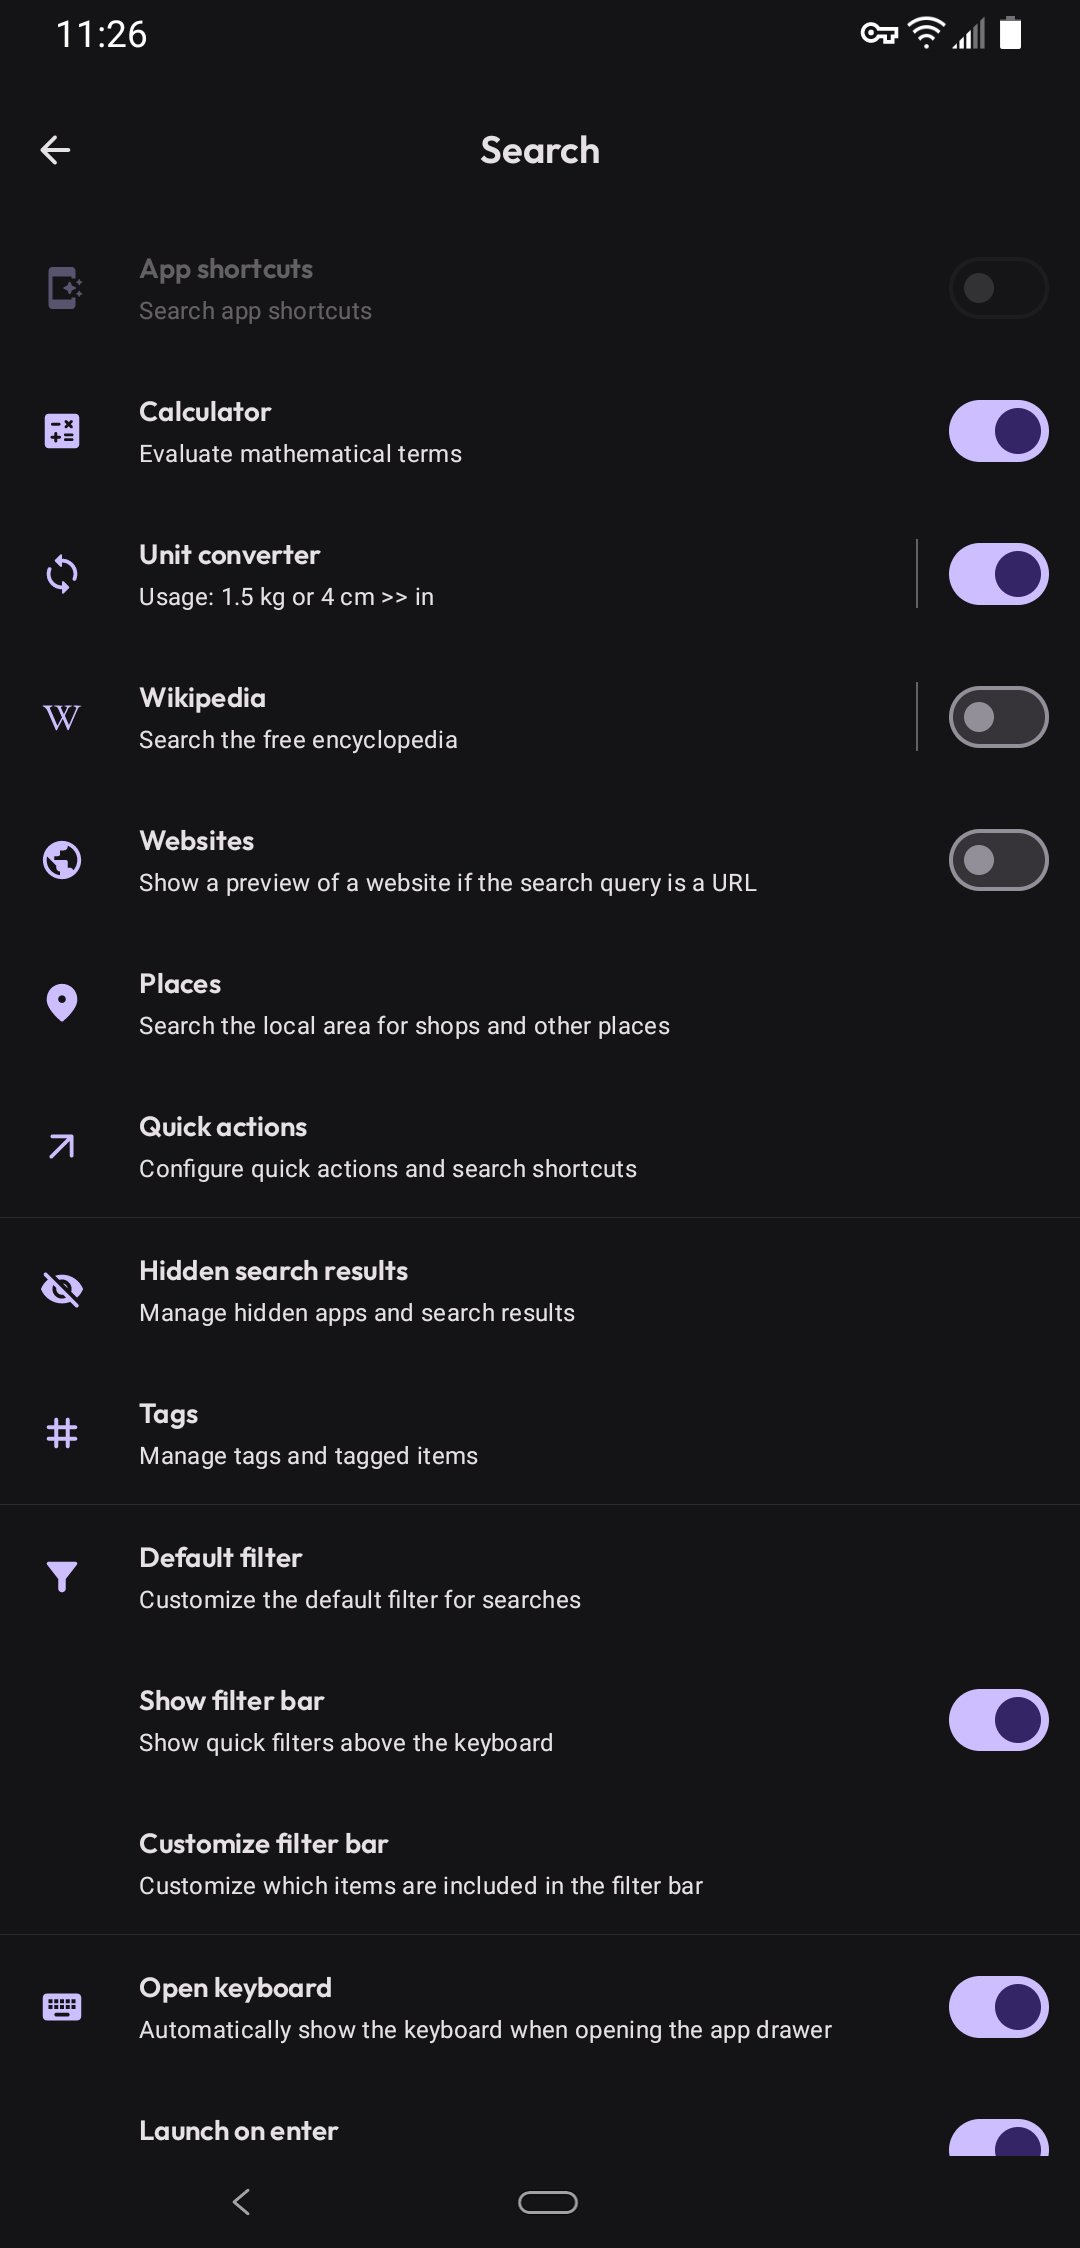The width and height of the screenshot is (1080, 2248).
Task: Tap the Places map pin icon
Action: click(62, 1003)
